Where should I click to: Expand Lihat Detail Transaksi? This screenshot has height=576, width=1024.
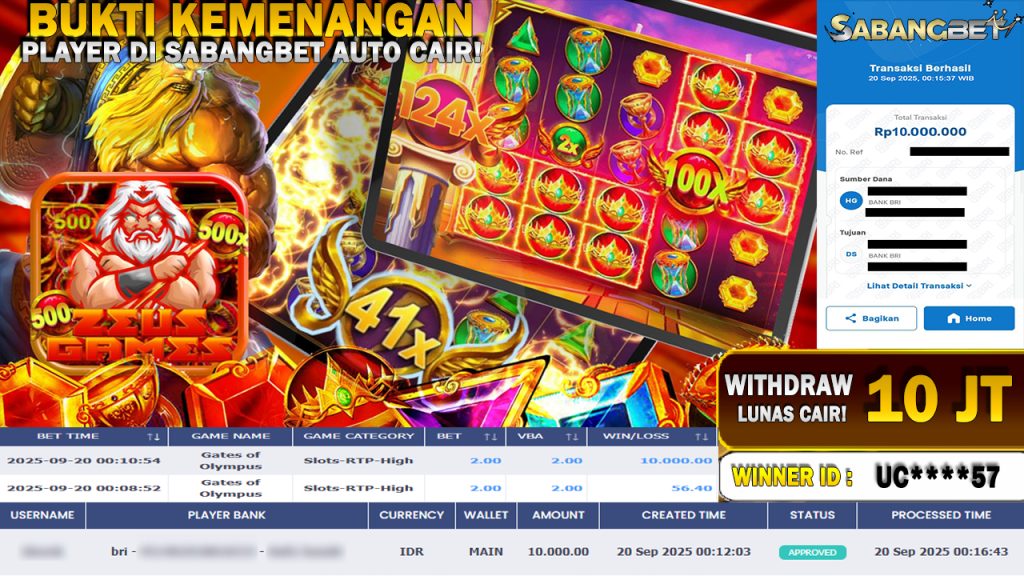(x=919, y=285)
